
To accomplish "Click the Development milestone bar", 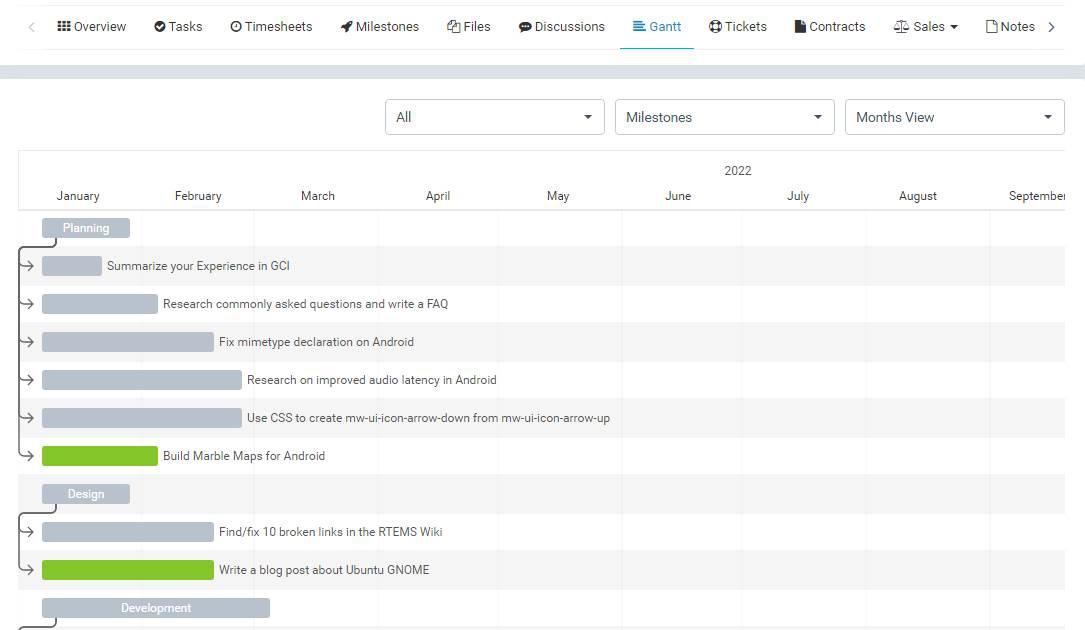I will (156, 608).
